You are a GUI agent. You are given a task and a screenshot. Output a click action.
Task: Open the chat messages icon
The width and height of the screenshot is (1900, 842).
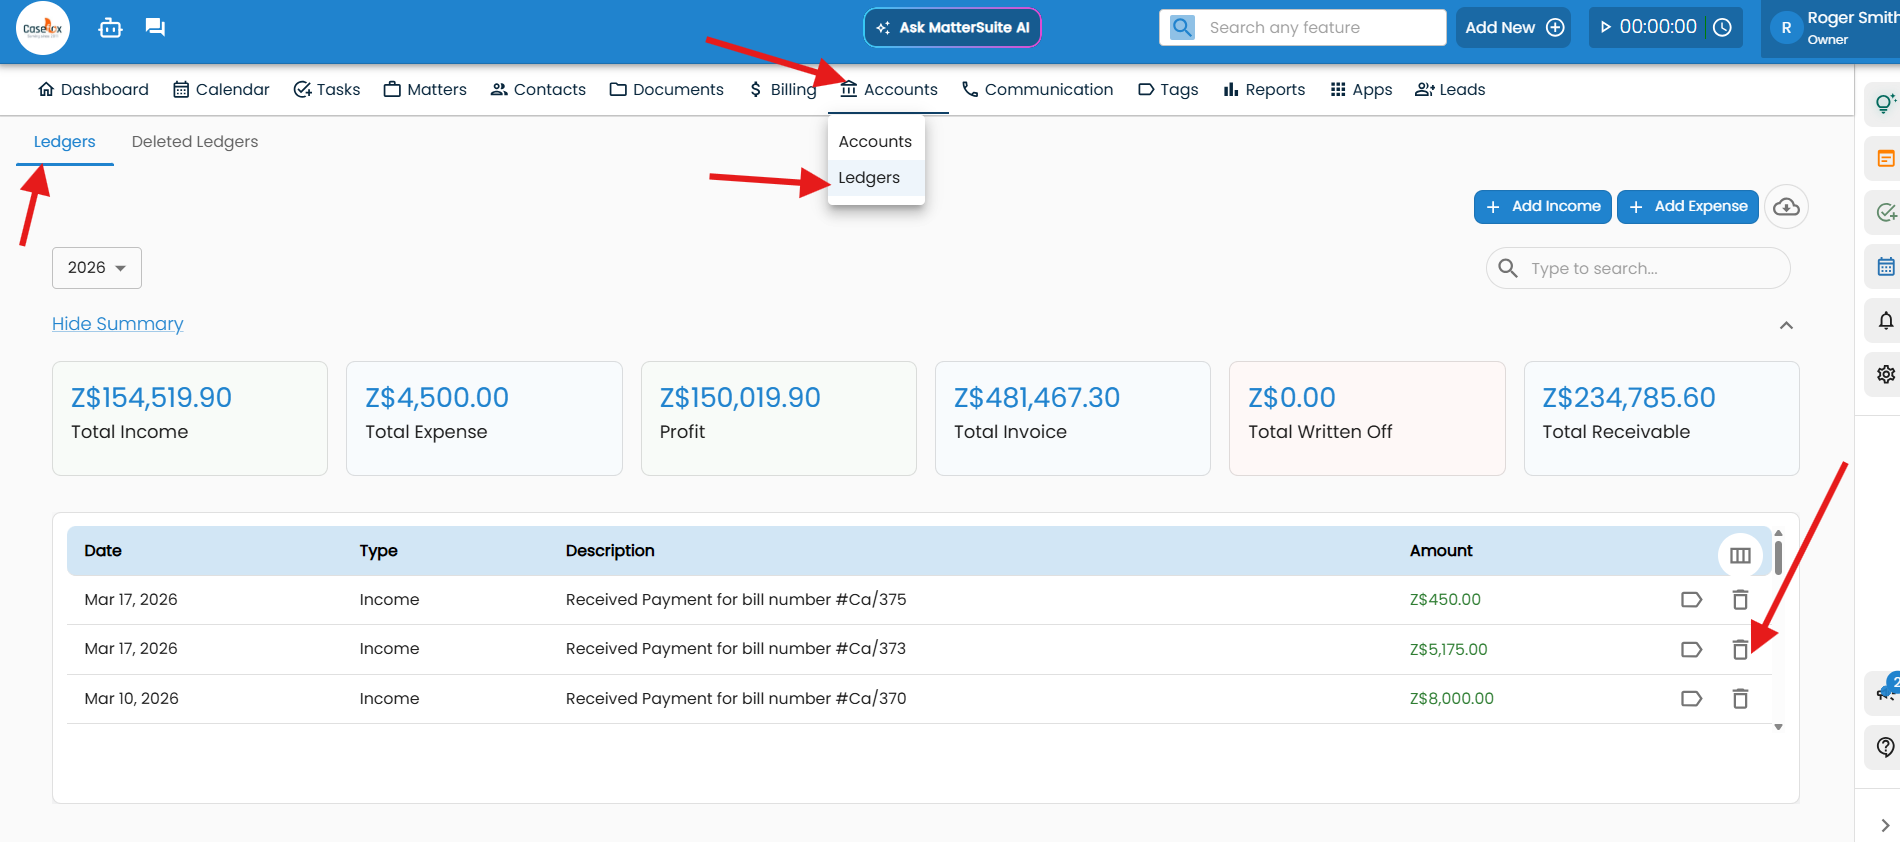point(155,27)
